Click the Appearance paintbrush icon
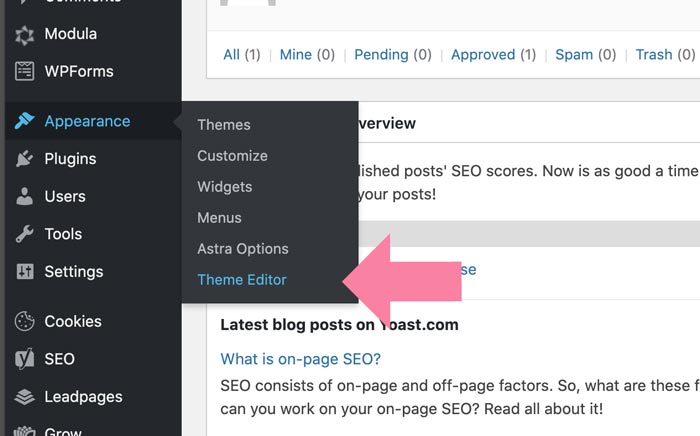This screenshot has height=436, width=700. click(x=24, y=121)
